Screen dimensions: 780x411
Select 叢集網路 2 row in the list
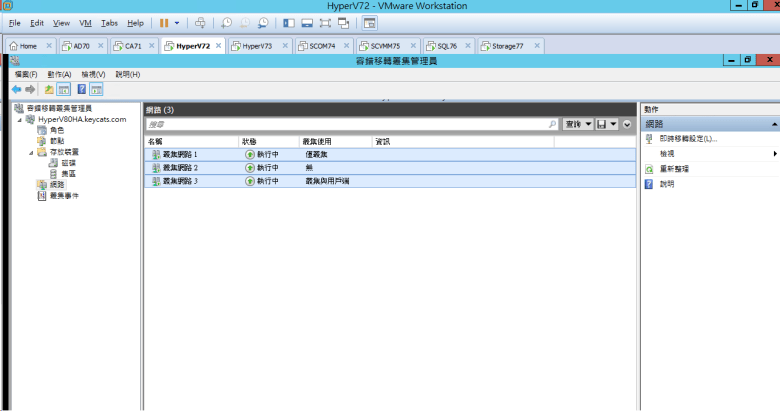coord(180,168)
